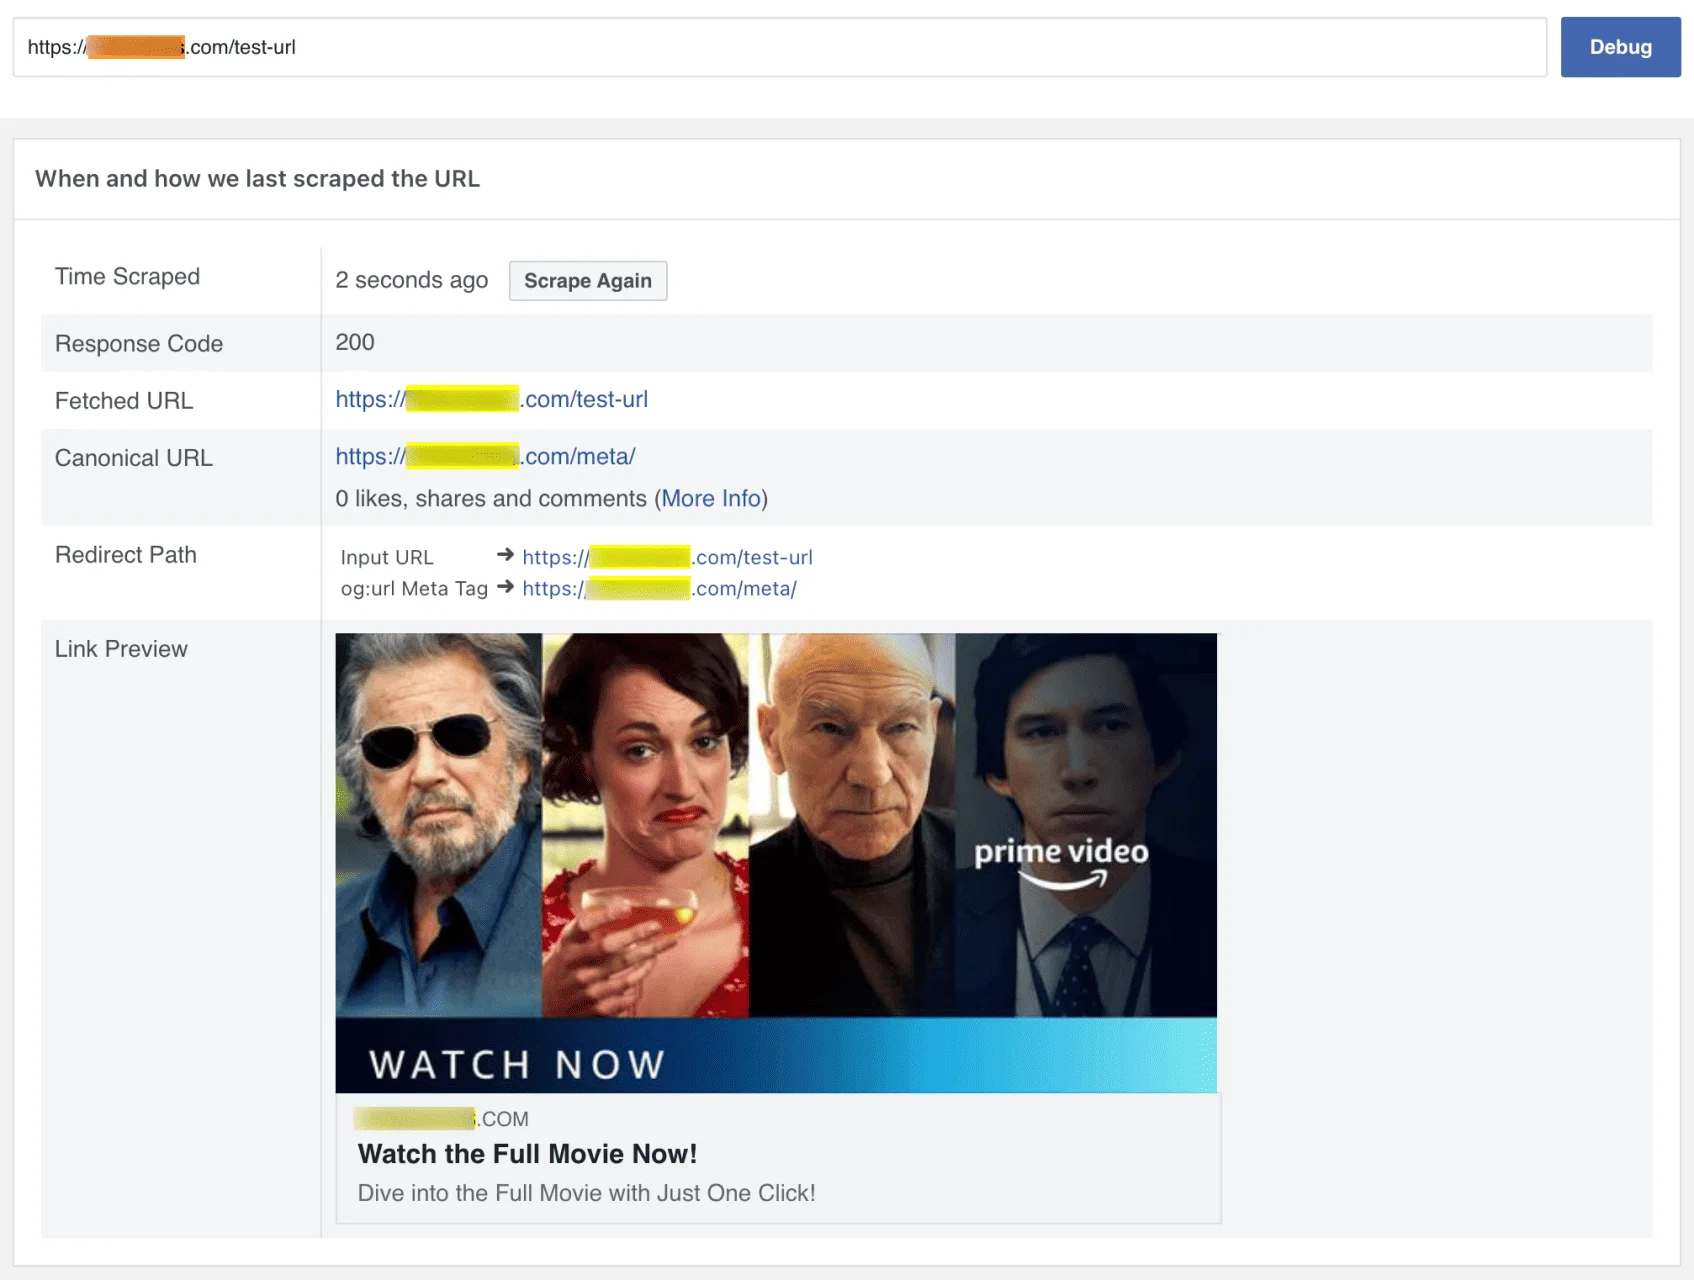Click the Watch Now preview image
This screenshot has width=1694, height=1280.
(x=776, y=862)
